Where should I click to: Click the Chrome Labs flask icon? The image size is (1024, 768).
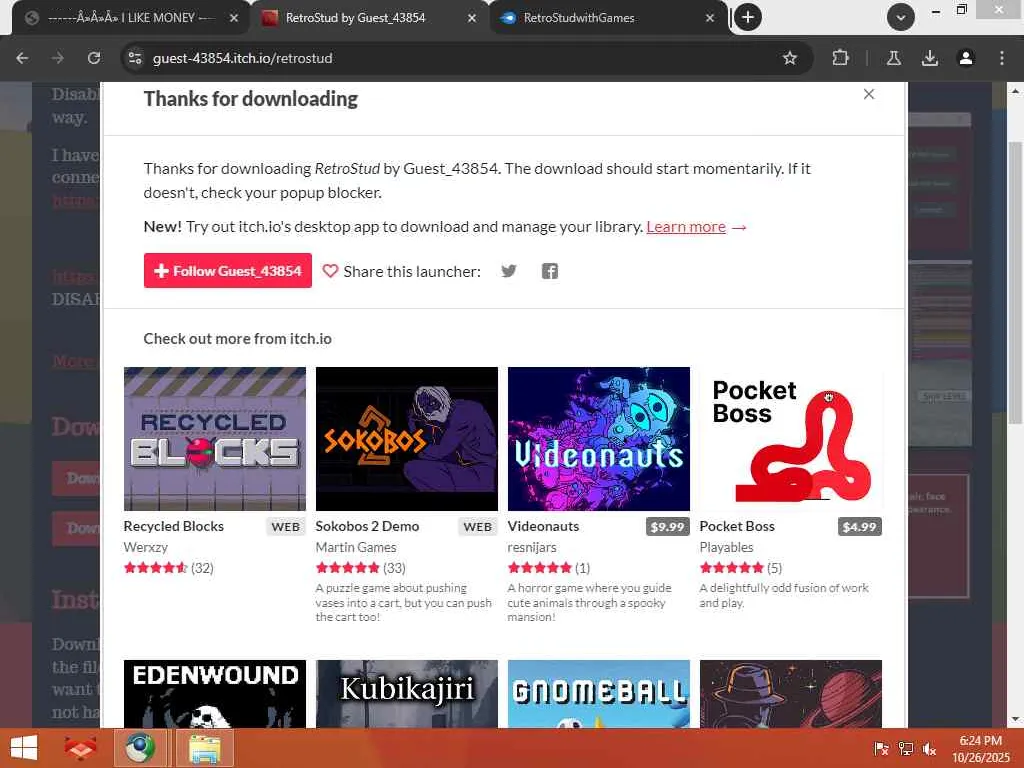pyautogui.click(x=894, y=58)
